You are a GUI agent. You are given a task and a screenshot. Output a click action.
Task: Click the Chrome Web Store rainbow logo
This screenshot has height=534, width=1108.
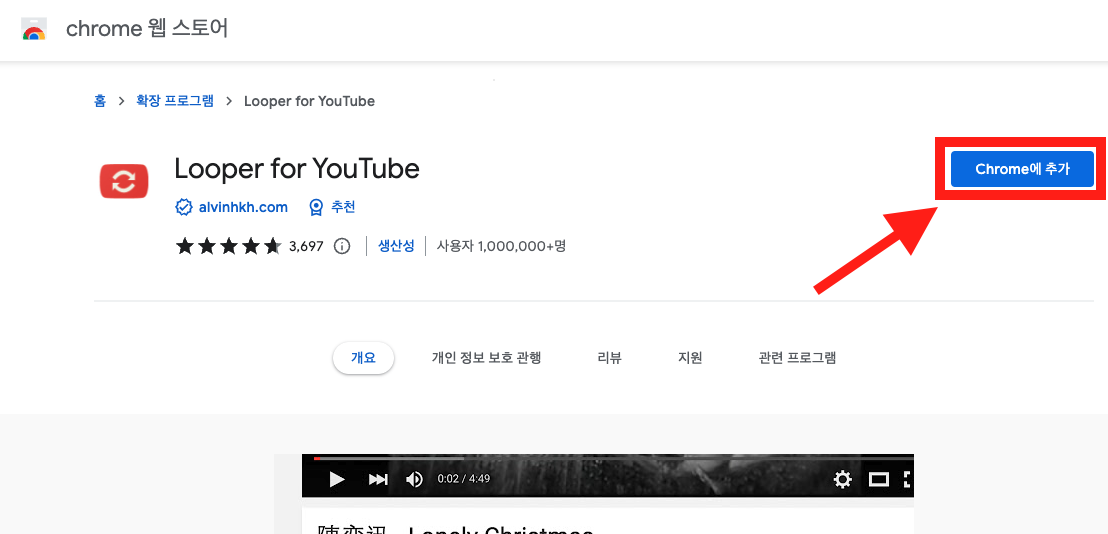pyautogui.click(x=34, y=30)
